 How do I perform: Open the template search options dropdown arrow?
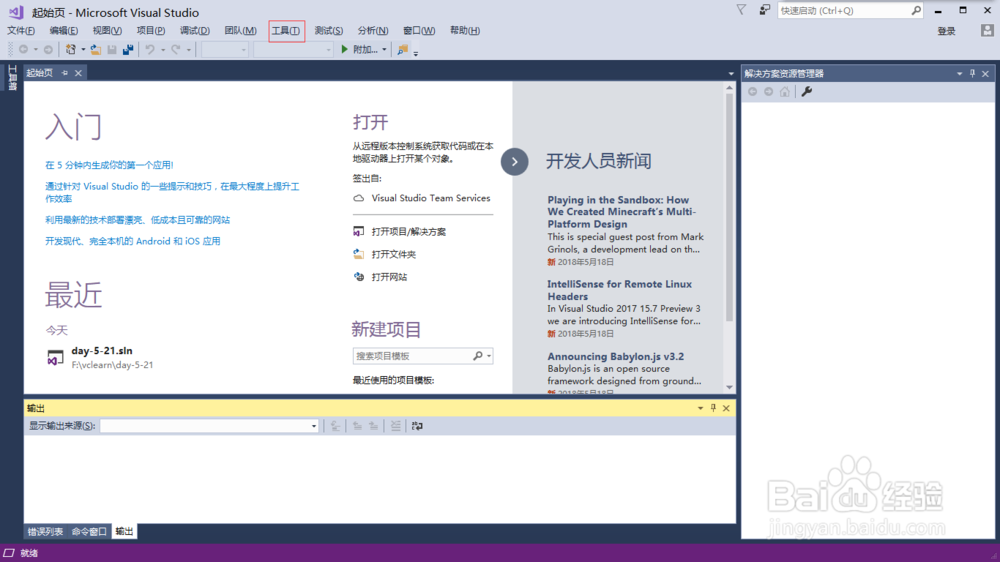pos(489,356)
